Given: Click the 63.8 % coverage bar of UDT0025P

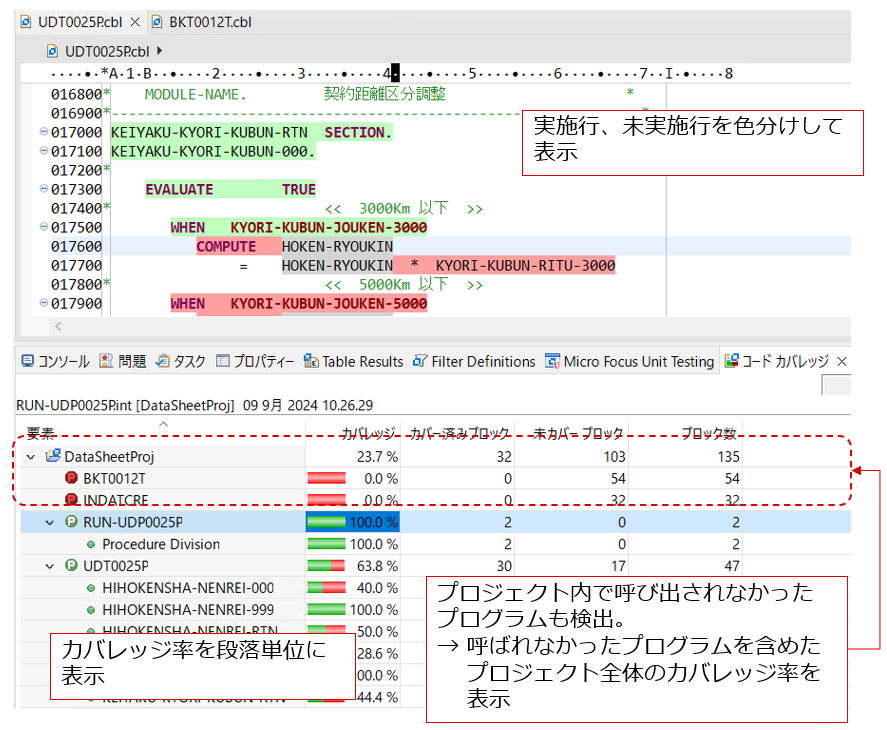Looking at the screenshot, I should (x=326, y=565).
